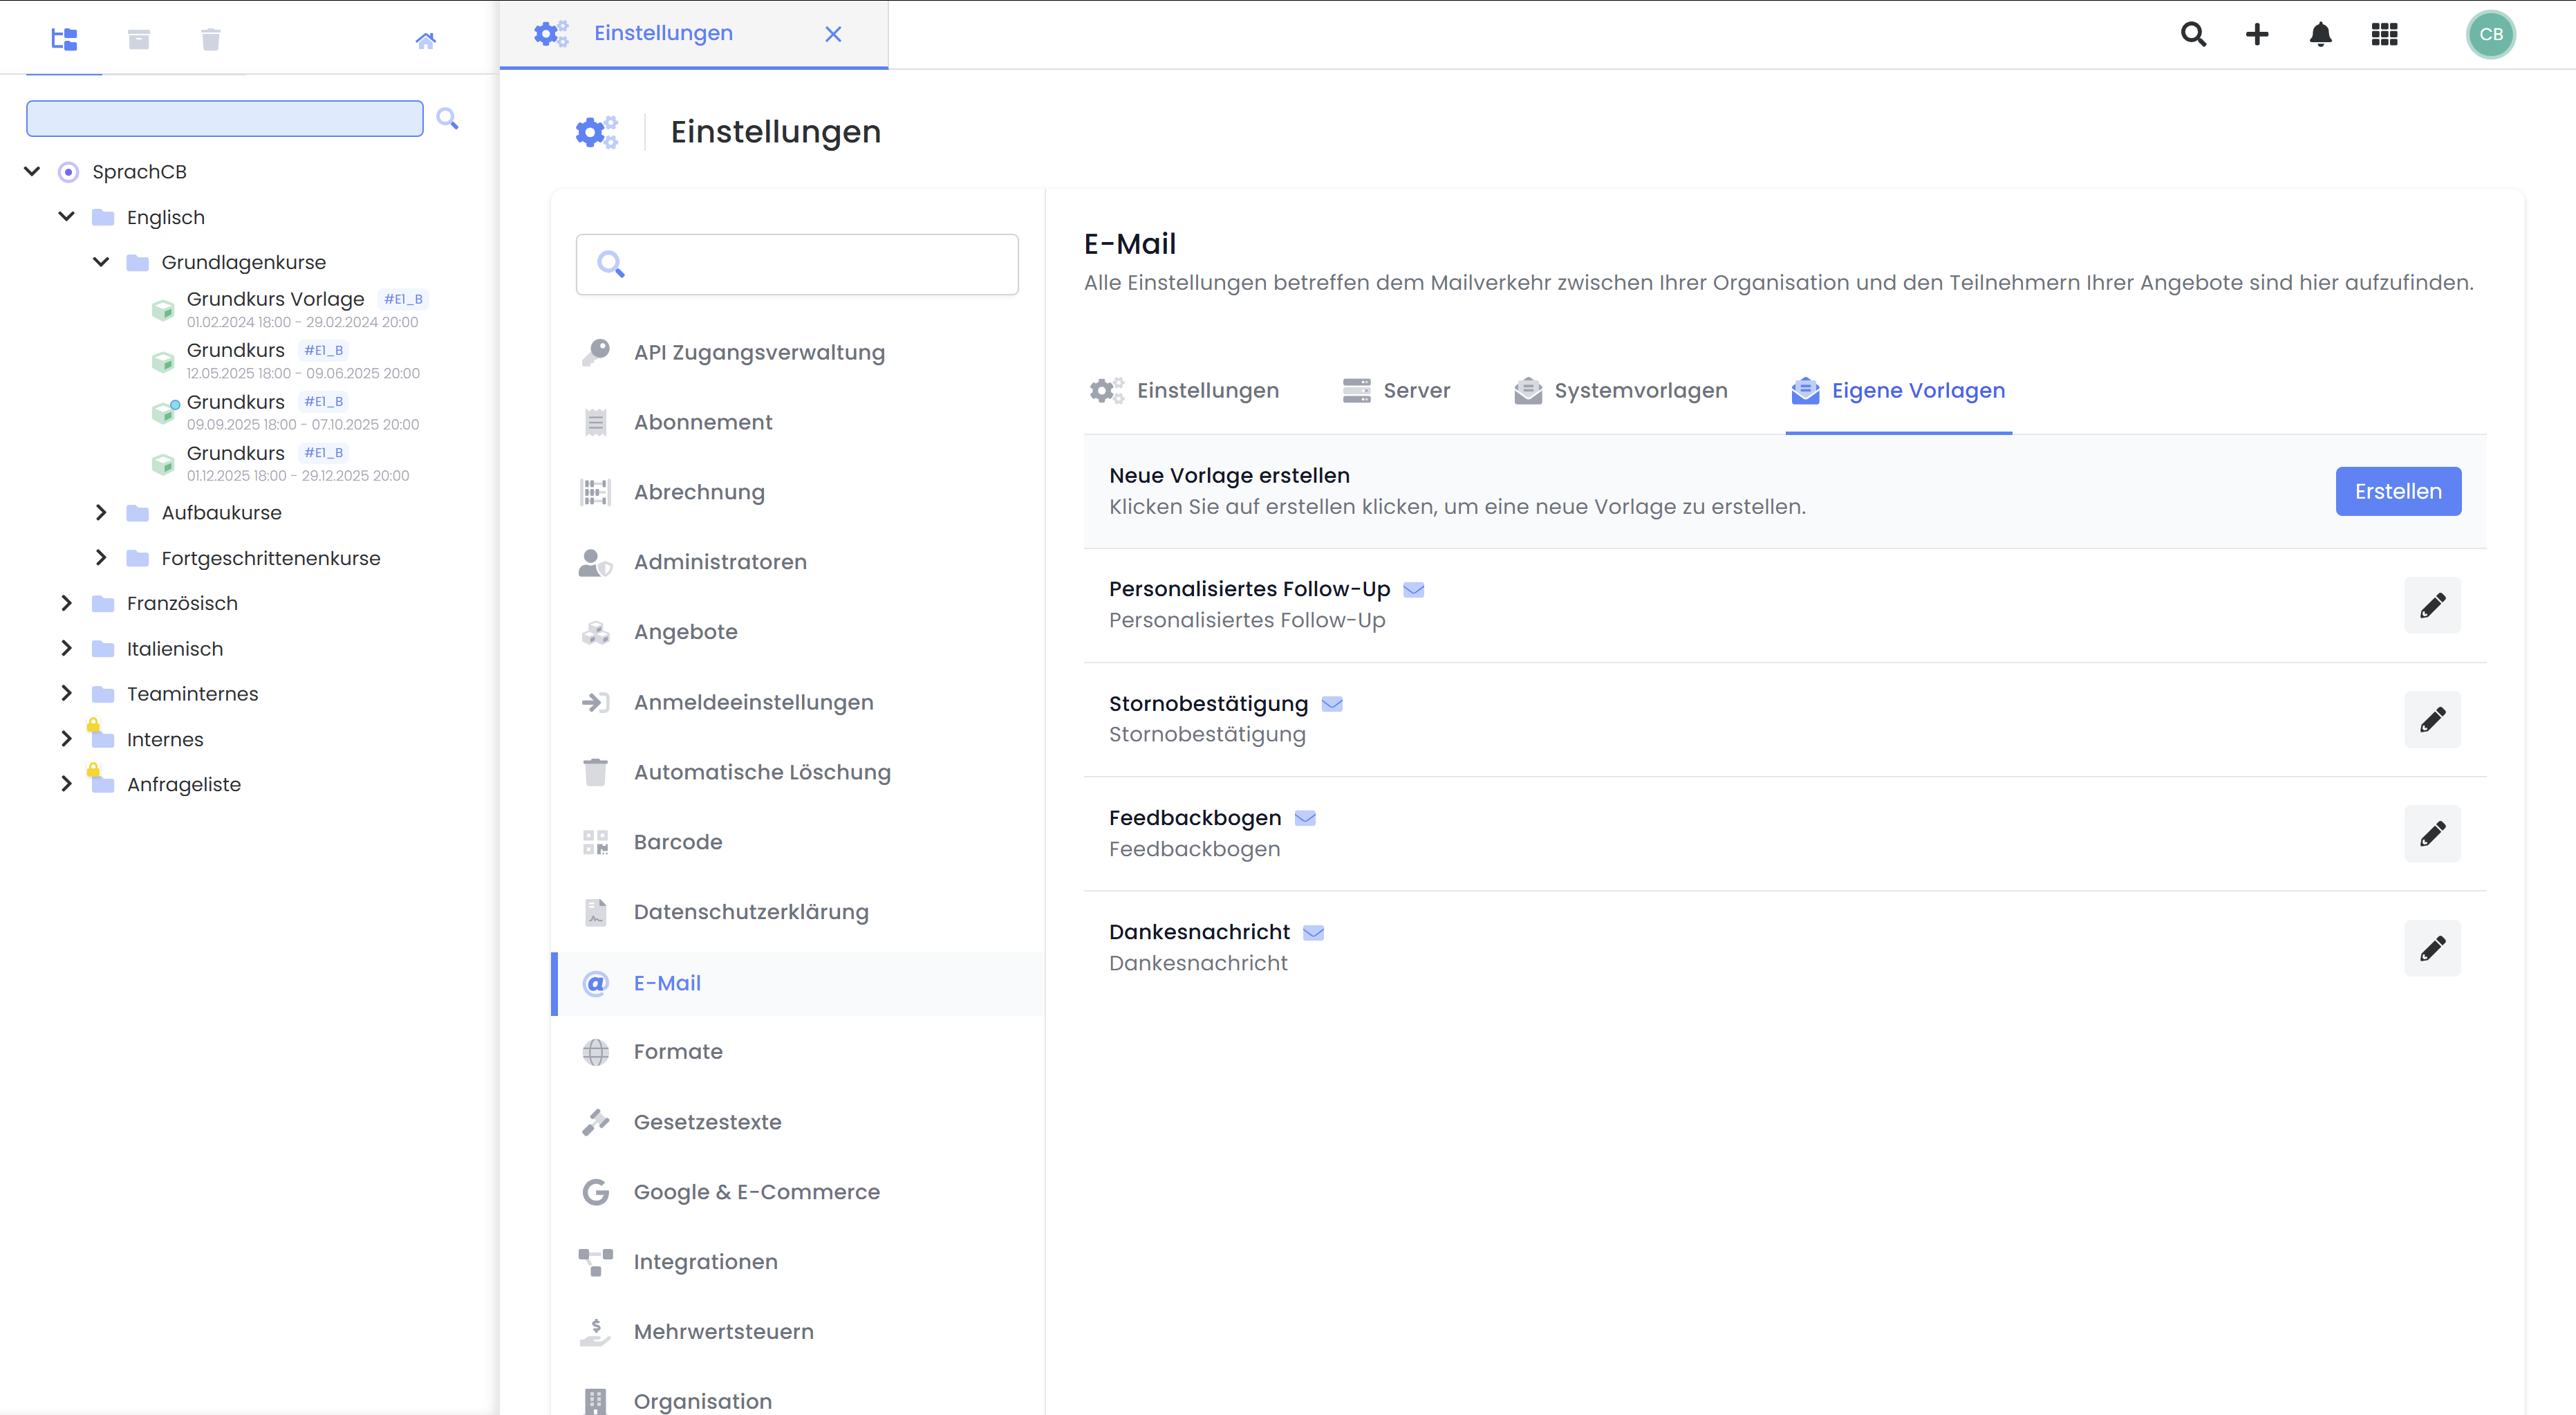Viewport: 2576px width, 1415px height.
Task: Click the notification bell icon
Action: point(2320,35)
